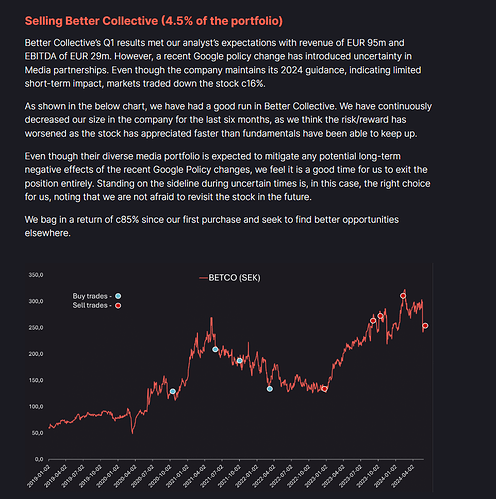
Task: Click the Selling Better Collective heading
Action: pos(154,21)
